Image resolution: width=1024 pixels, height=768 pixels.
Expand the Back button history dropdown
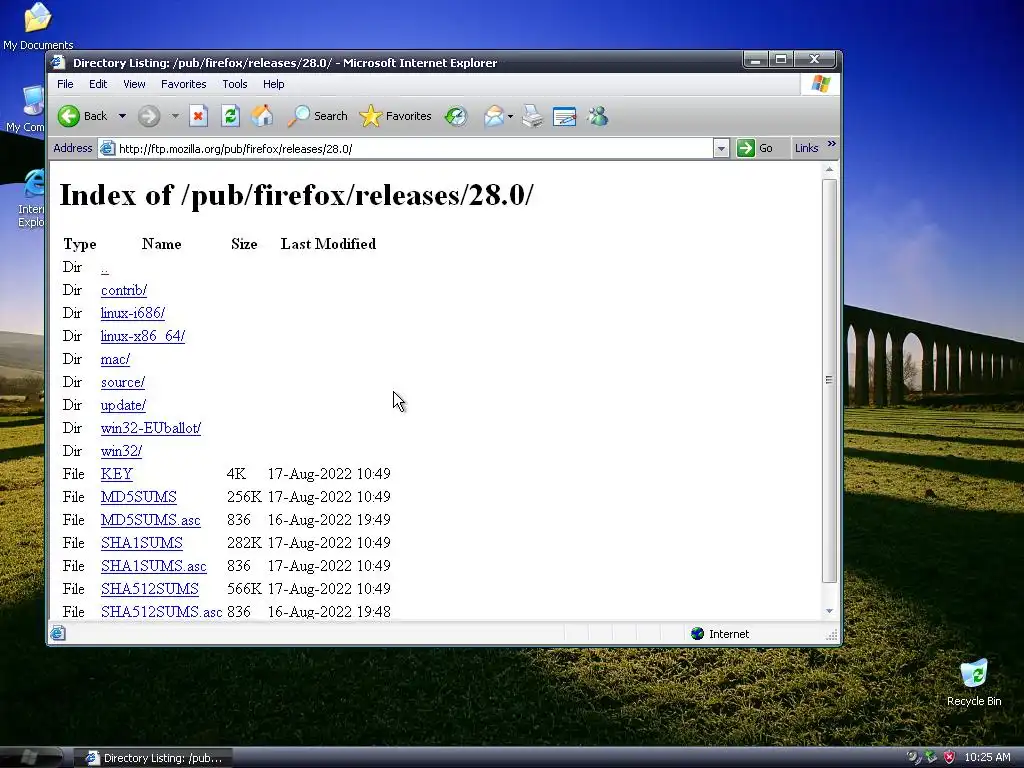coord(122,116)
